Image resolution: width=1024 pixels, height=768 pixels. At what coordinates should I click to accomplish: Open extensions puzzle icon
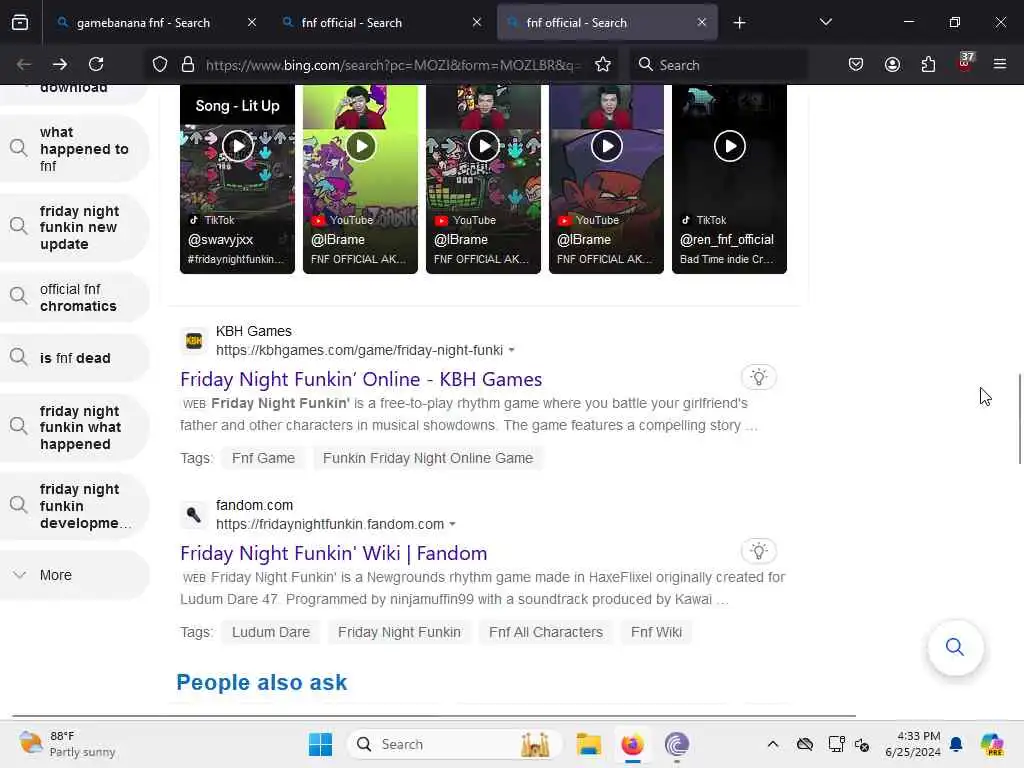coord(928,65)
